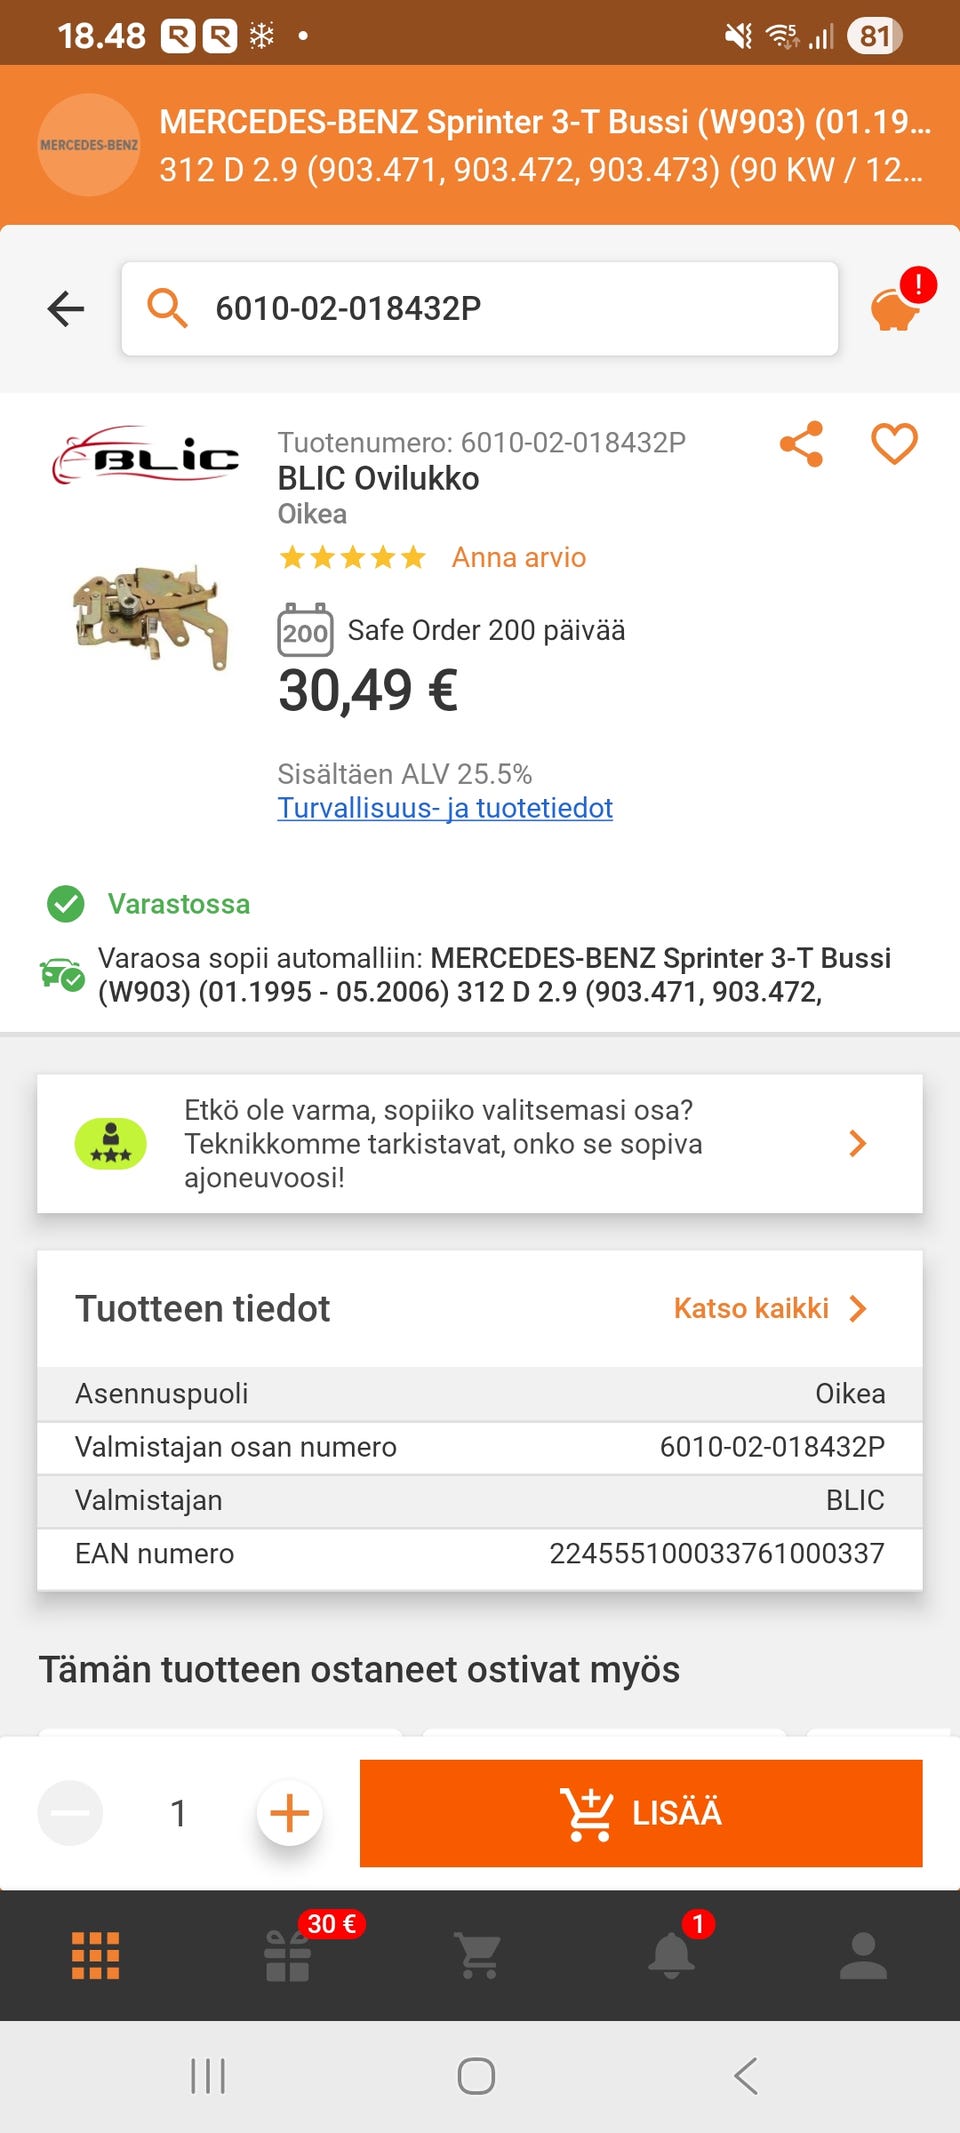This screenshot has height=2133, width=960.
Task: Open the catalog grid tab
Action: (96, 1956)
